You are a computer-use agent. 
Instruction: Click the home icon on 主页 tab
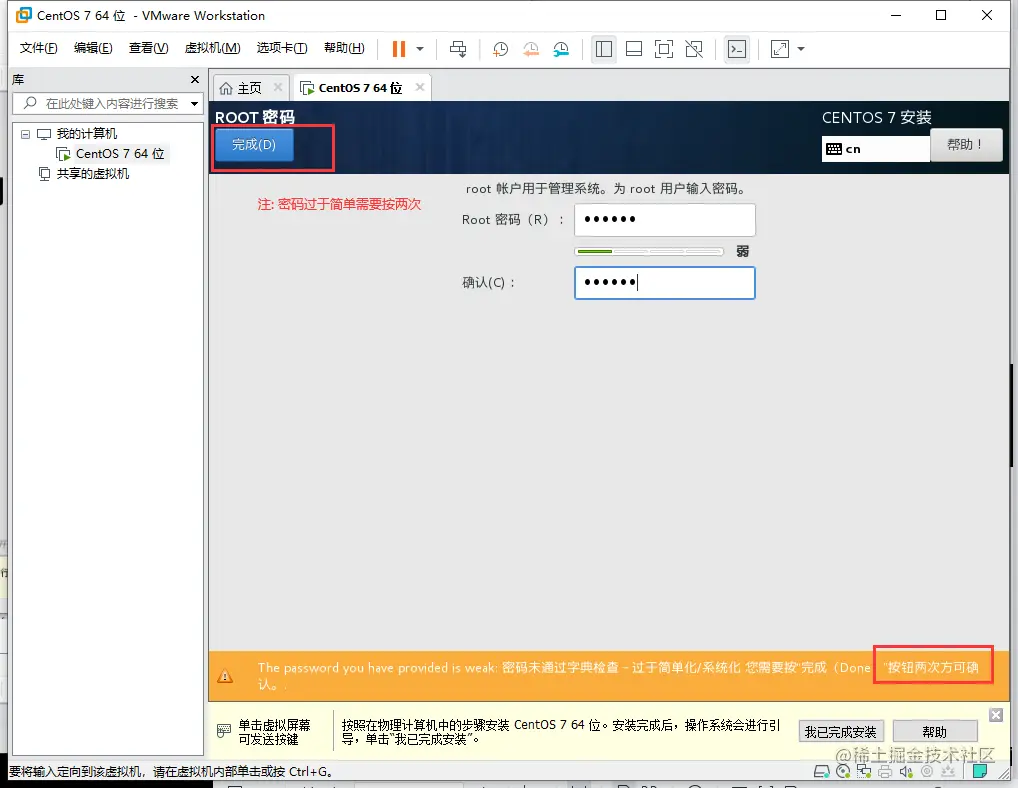pyautogui.click(x=226, y=88)
